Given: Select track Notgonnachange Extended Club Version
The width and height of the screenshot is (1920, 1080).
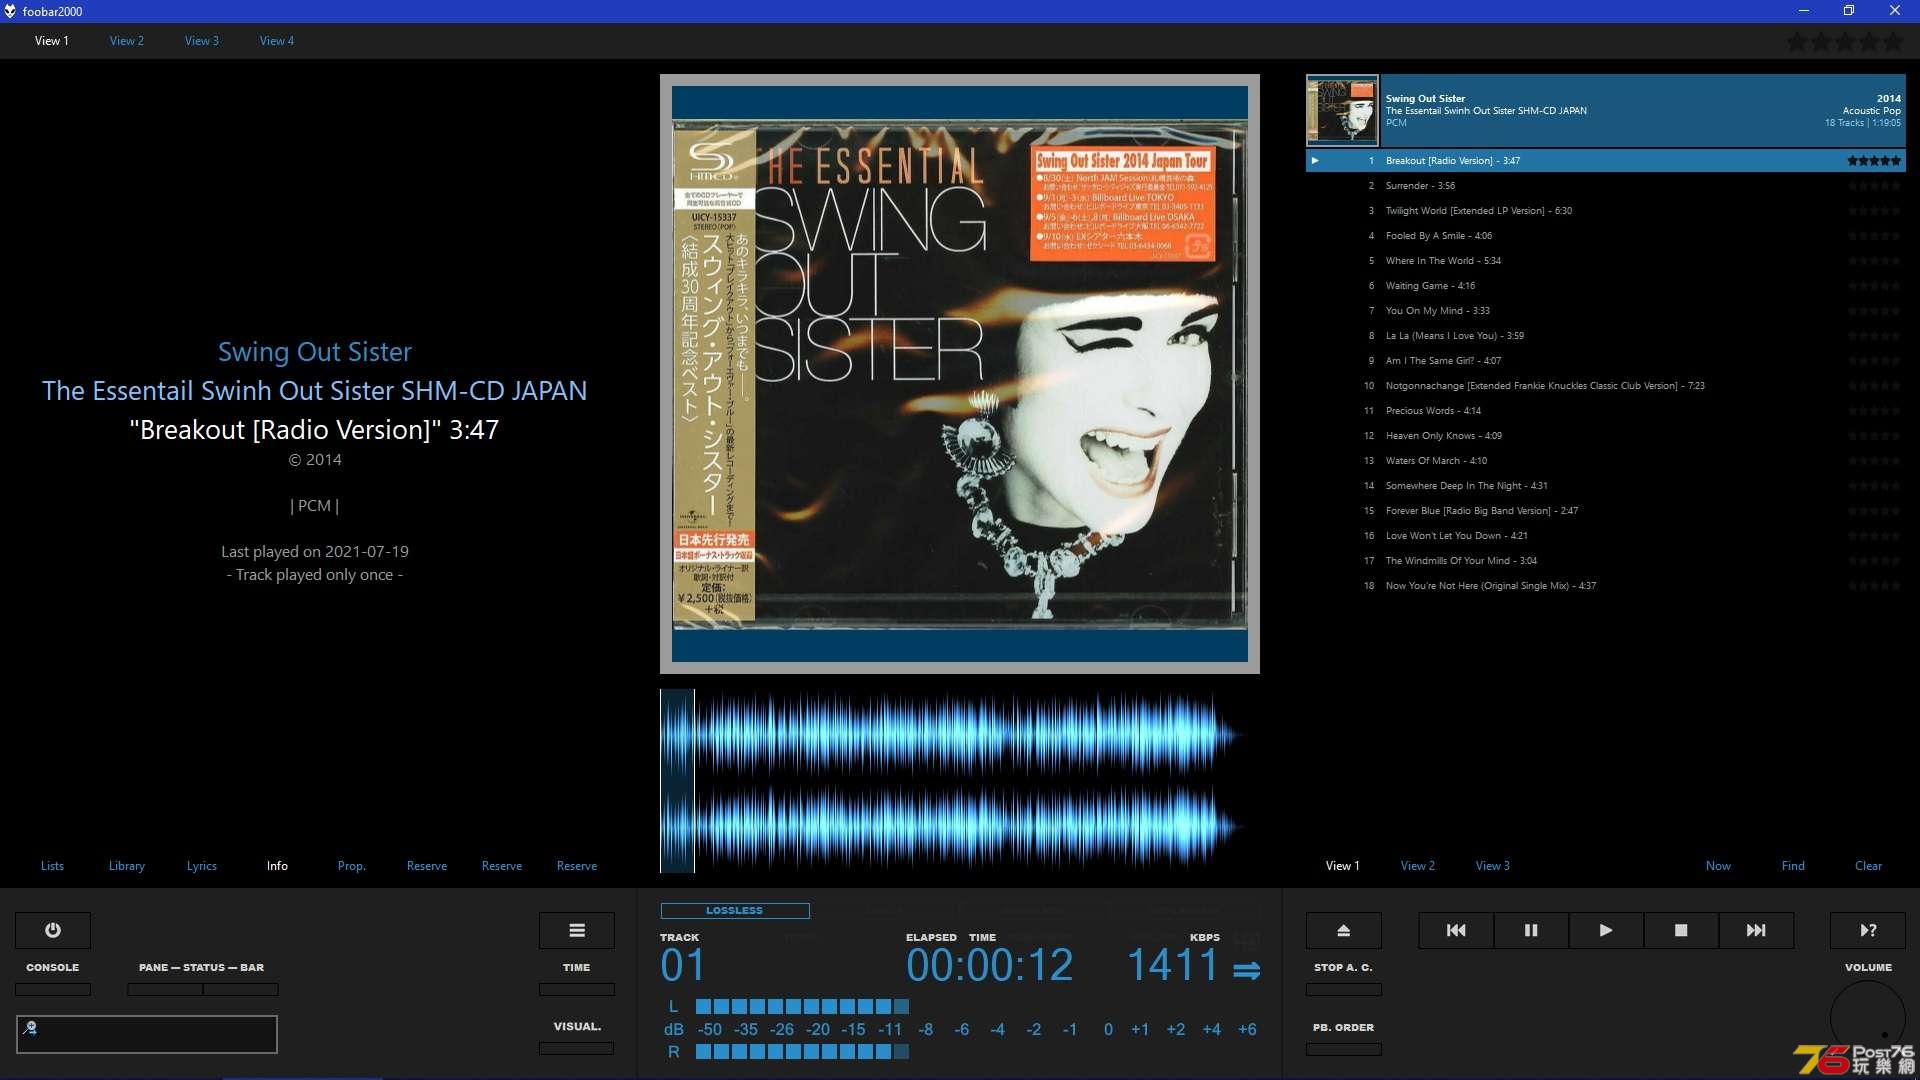Looking at the screenshot, I should [x=1605, y=386].
